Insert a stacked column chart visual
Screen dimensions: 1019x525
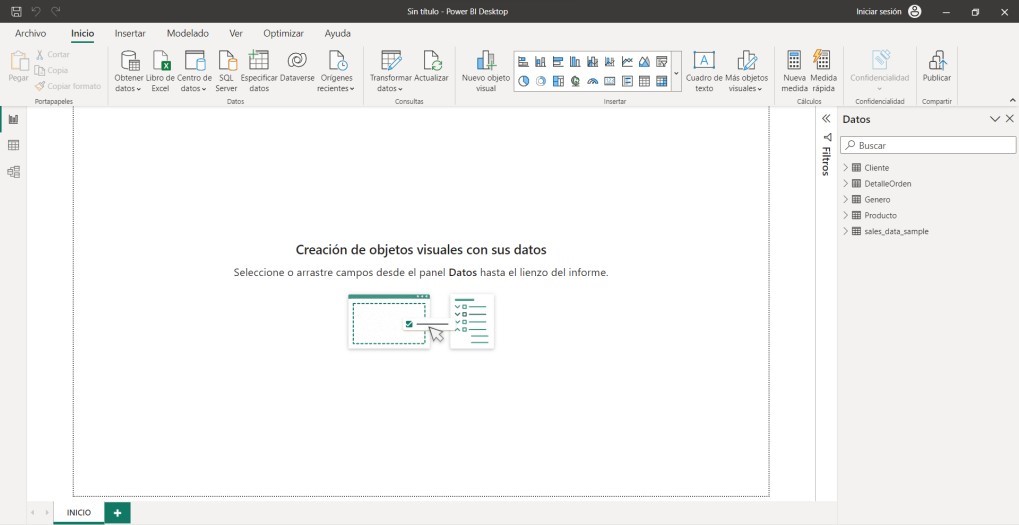pos(540,62)
